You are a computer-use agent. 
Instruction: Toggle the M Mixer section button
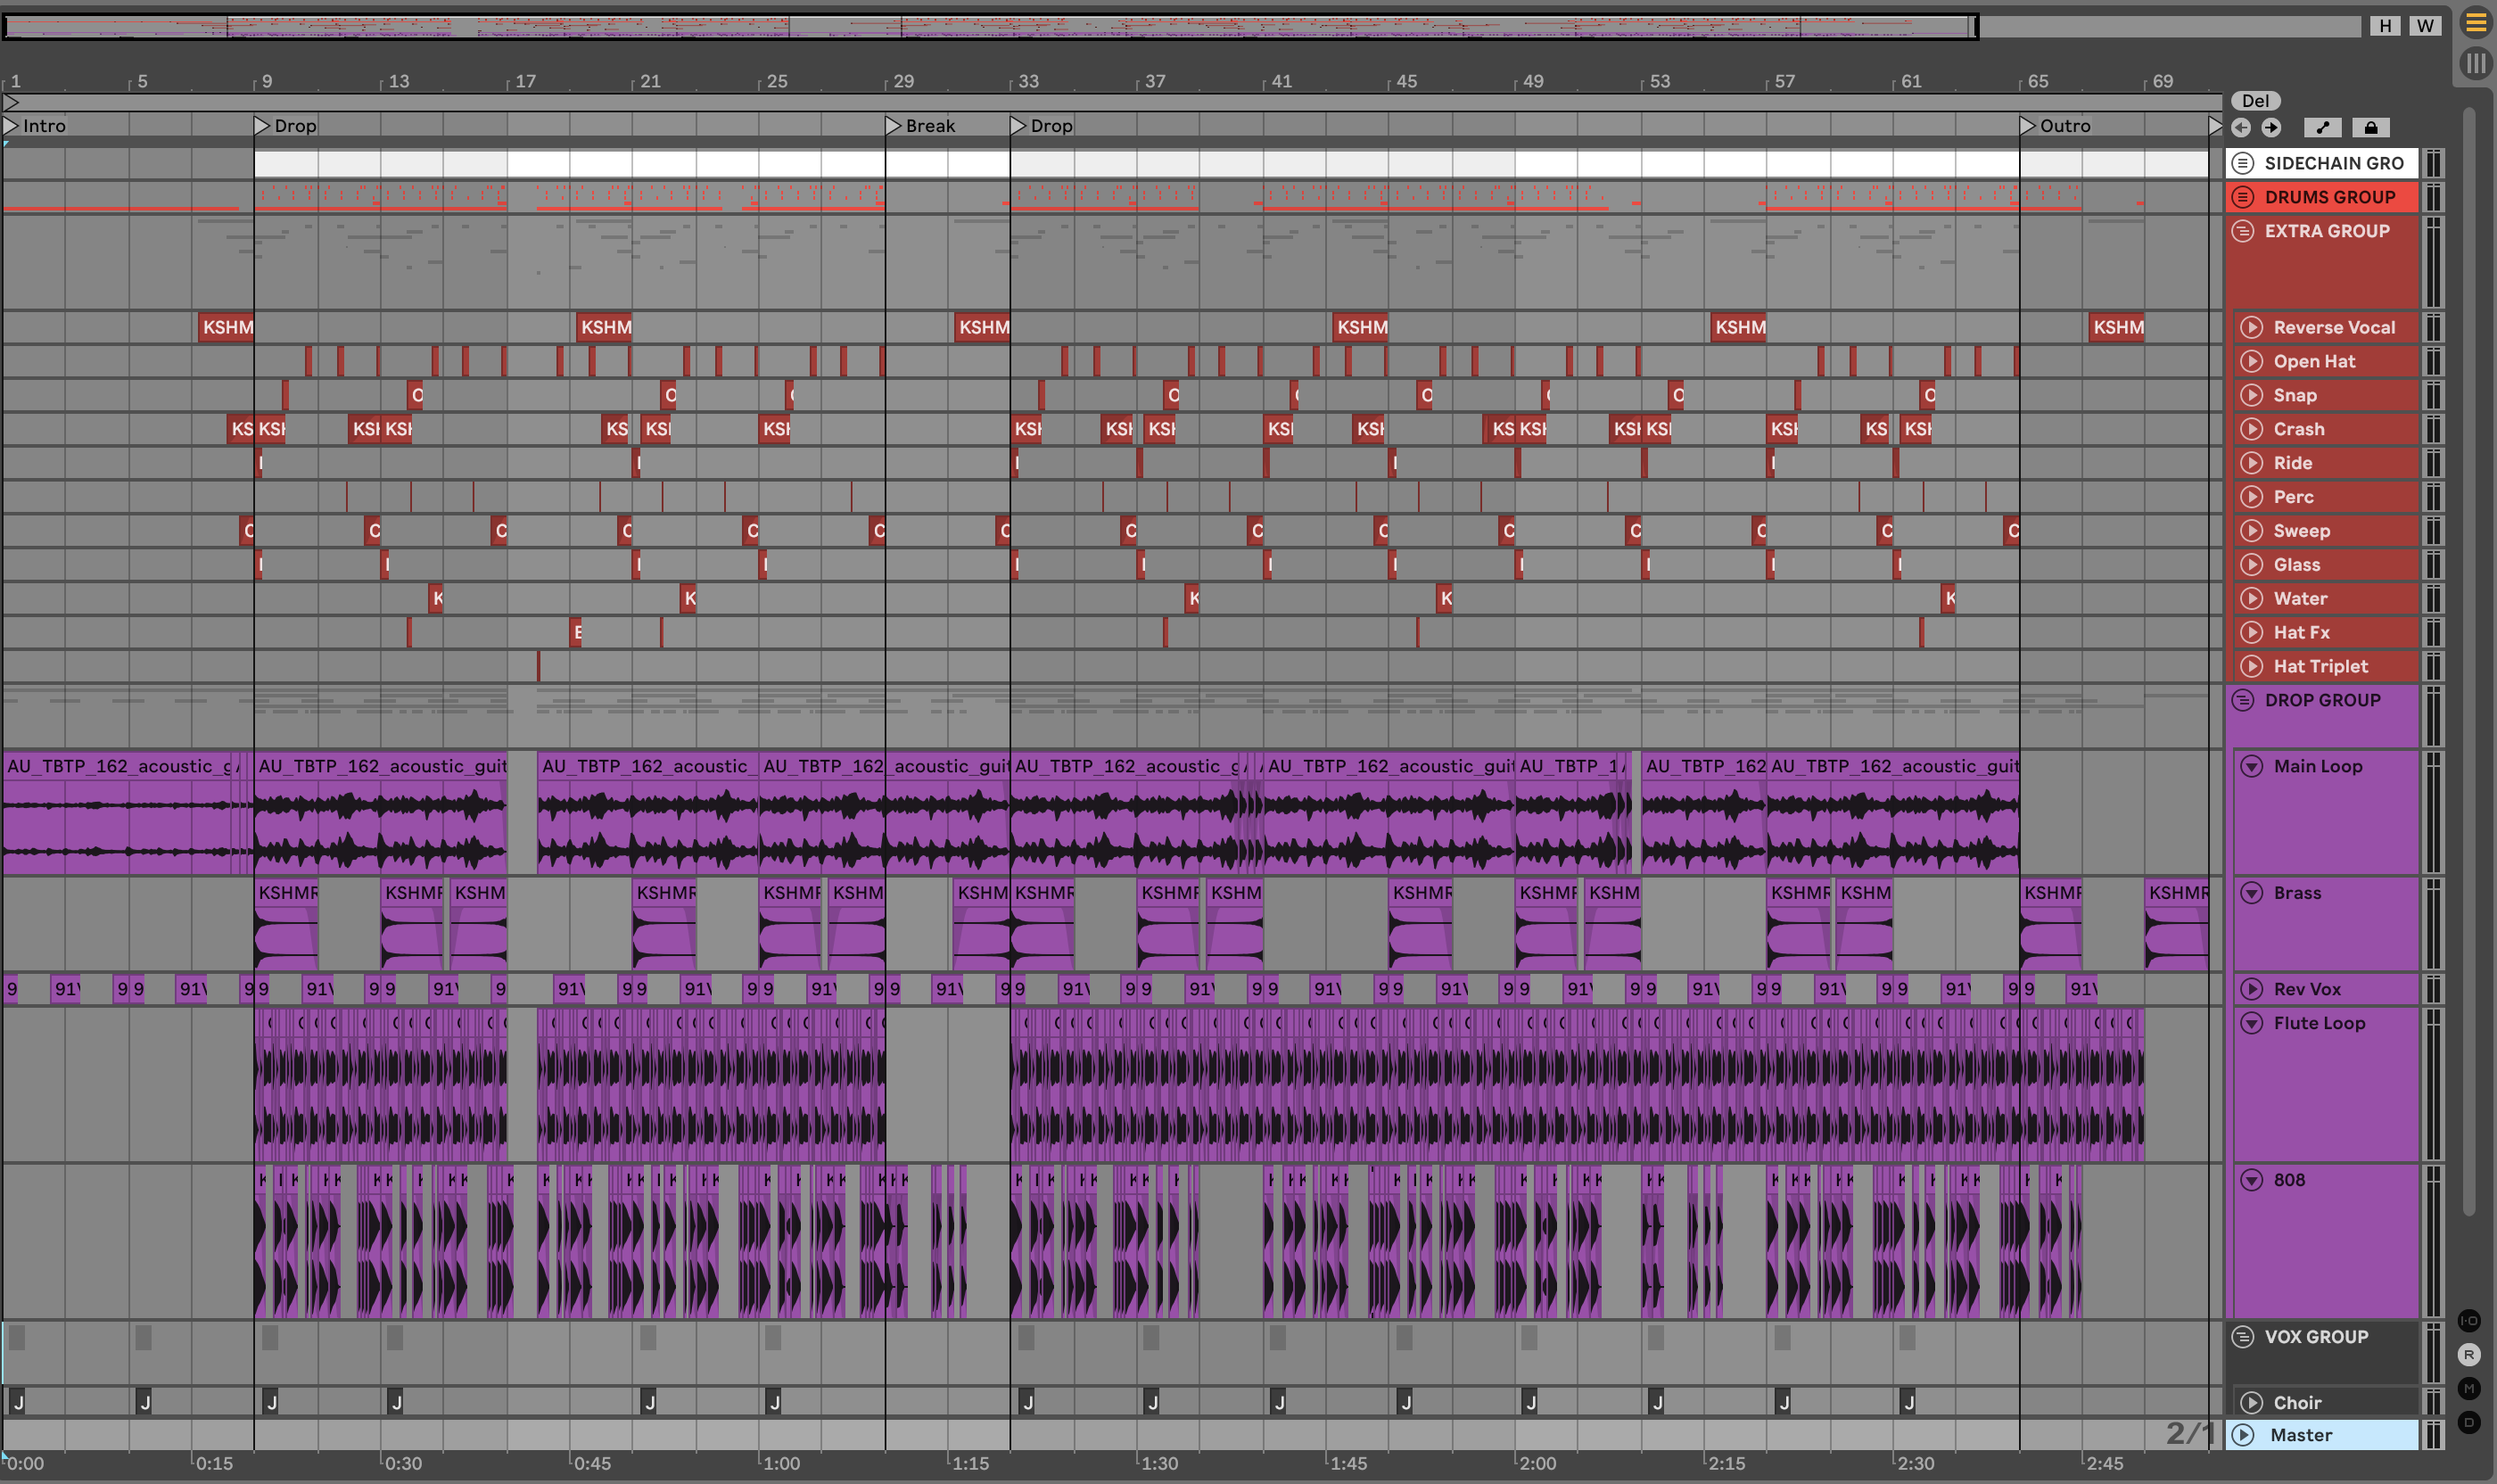pos(2468,1389)
